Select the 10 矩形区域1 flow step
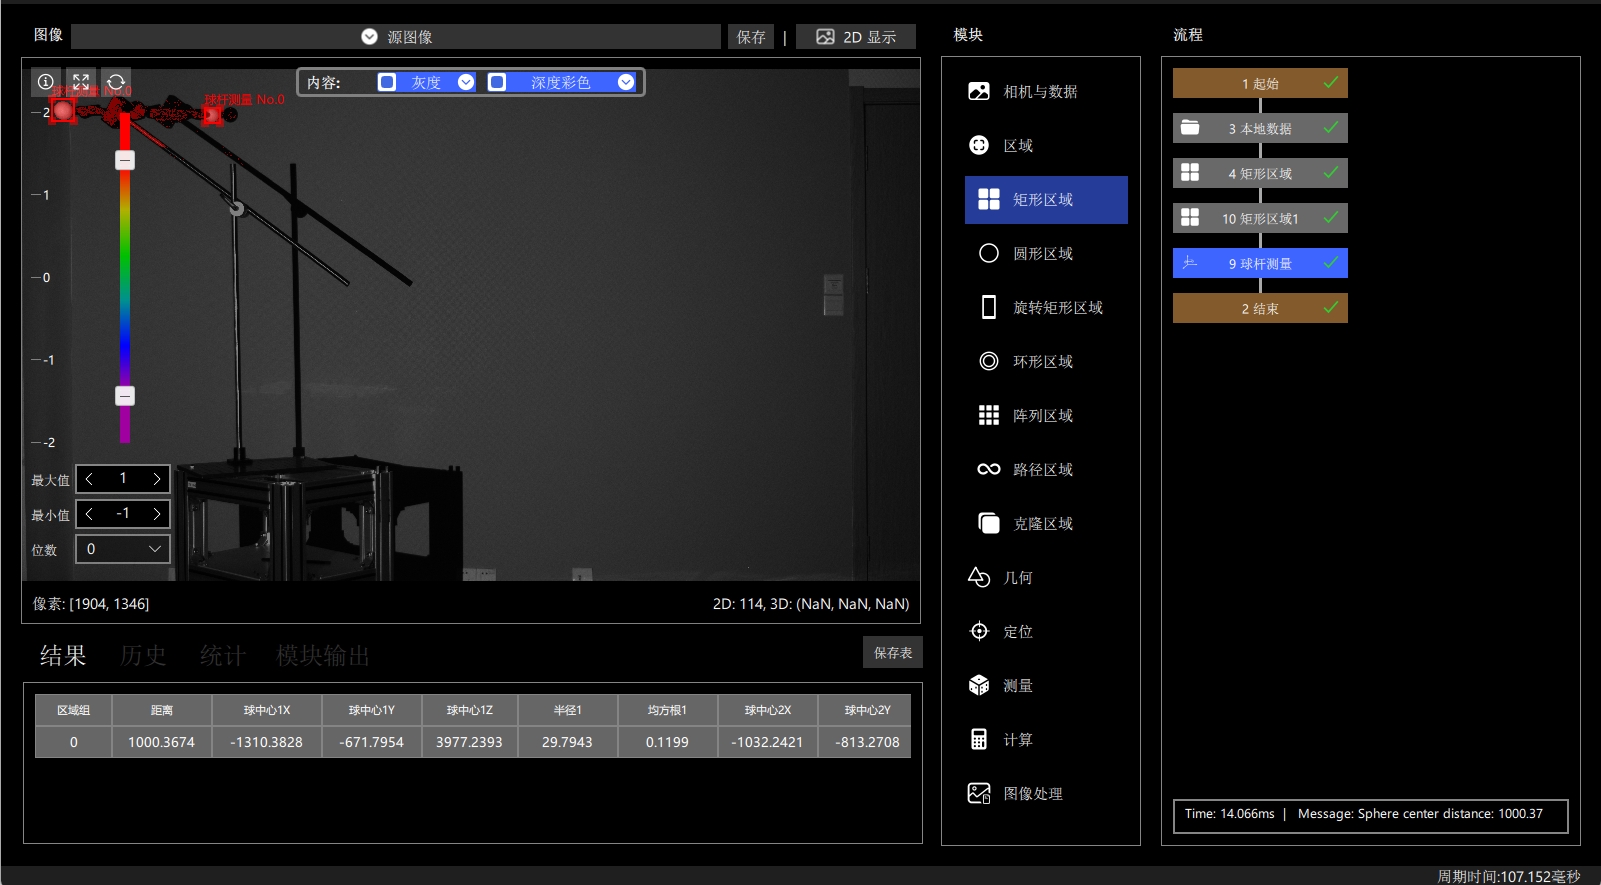Screen dimensions: 1601x885 click(x=1260, y=218)
